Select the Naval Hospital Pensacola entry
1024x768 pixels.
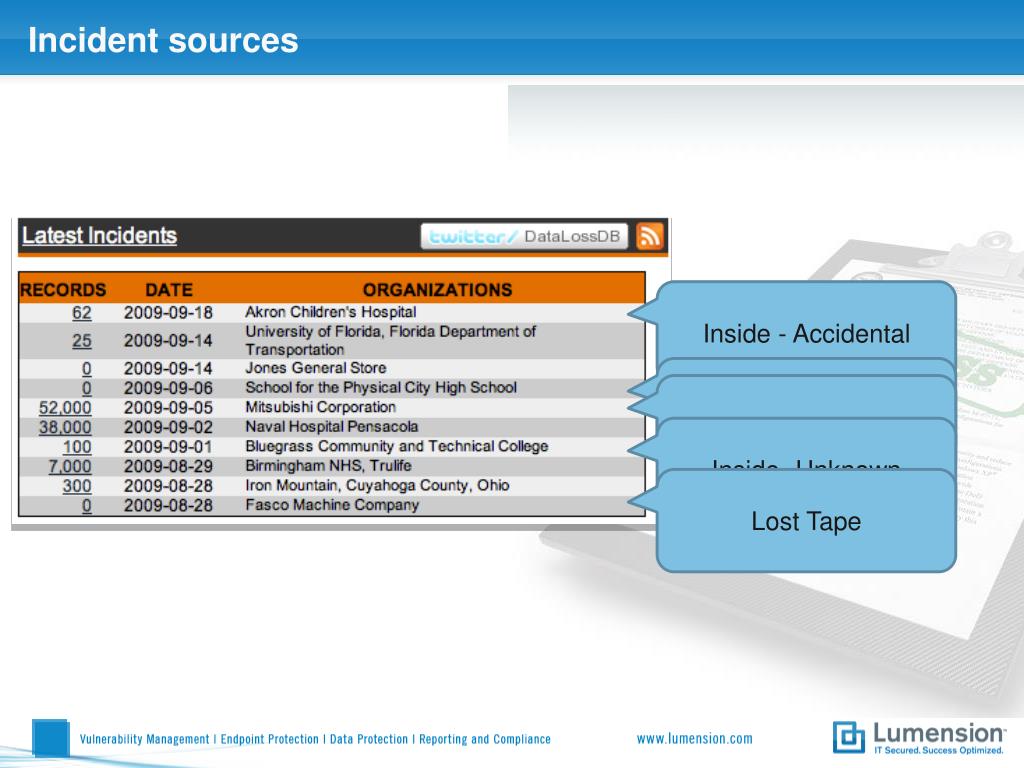(332, 426)
